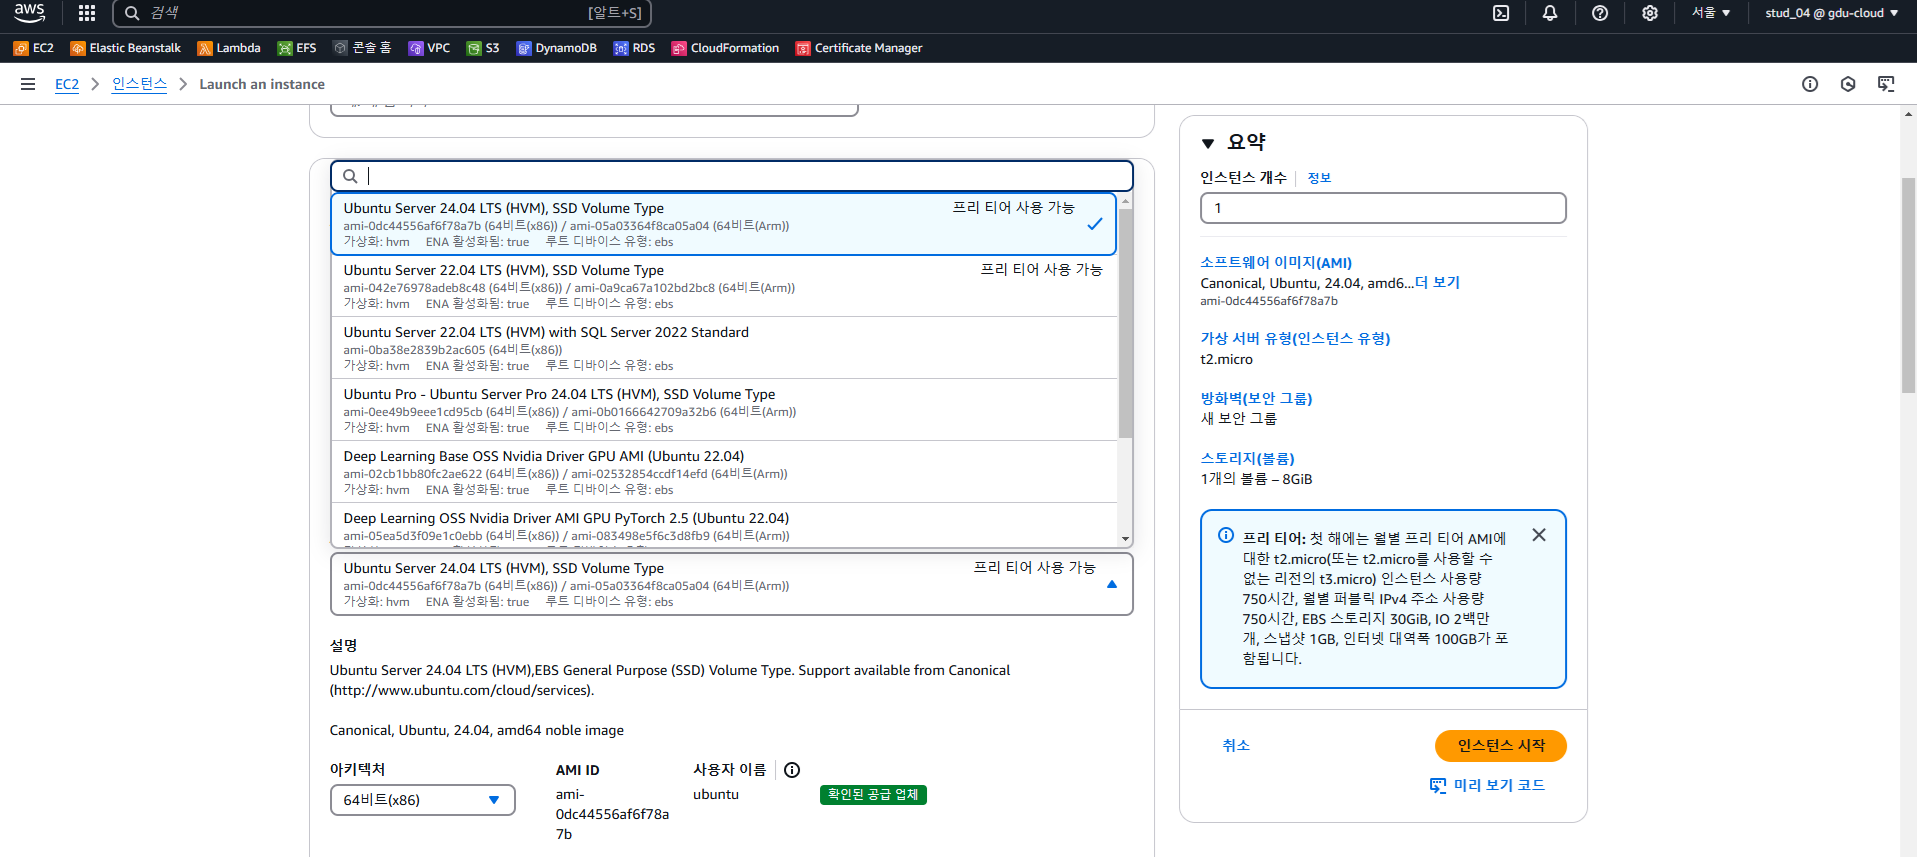Select Ubuntu Server 22.04 LTS SSD Volume Type
Image resolution: width=1917 pixels, height=857 pixels.
point(724,286)
